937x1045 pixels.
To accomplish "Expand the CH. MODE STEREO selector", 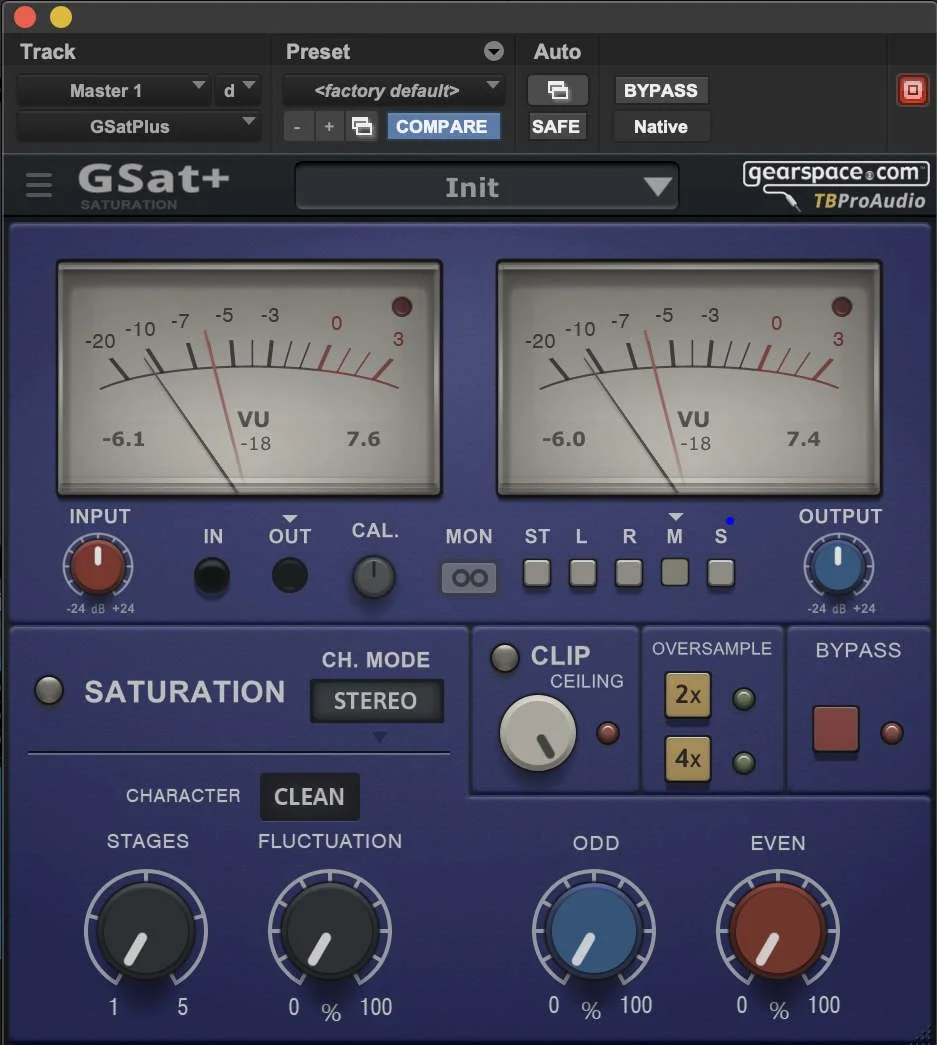I will tap(377, 701).
